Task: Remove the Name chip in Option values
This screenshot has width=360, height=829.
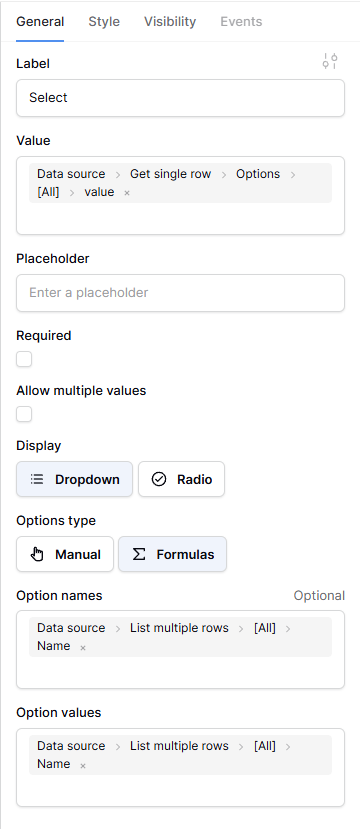Action: click(83, 765)
